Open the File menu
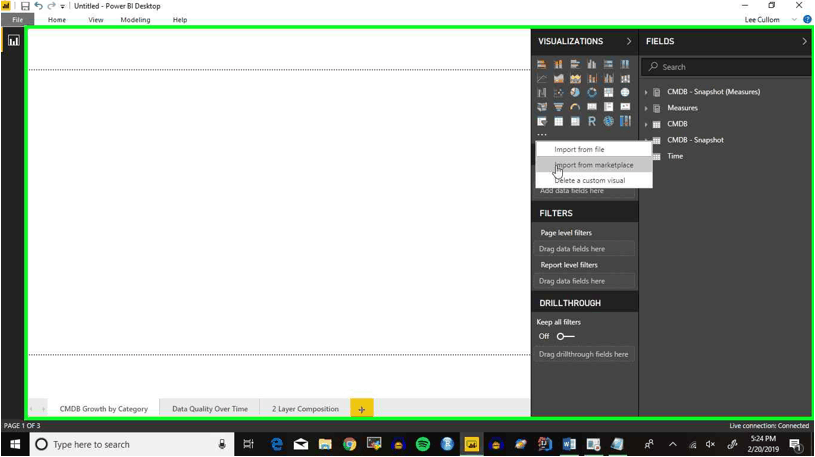The height and width of the screenshot is (457, 815). click(x=17, y=20)
